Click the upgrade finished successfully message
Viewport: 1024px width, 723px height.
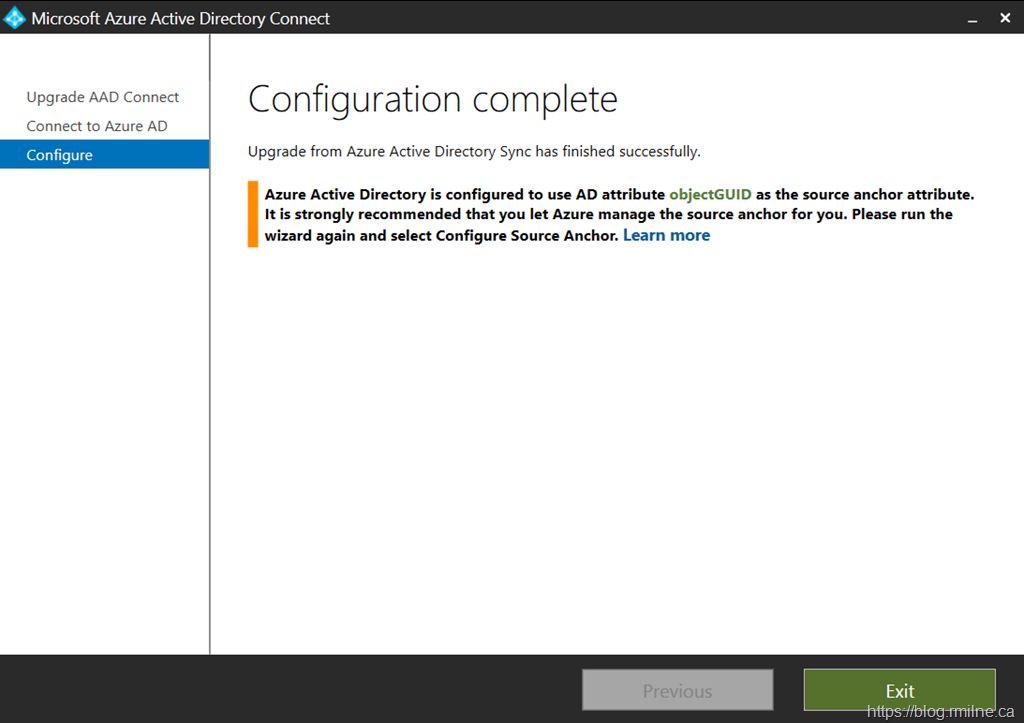click(x=474, y=151)
